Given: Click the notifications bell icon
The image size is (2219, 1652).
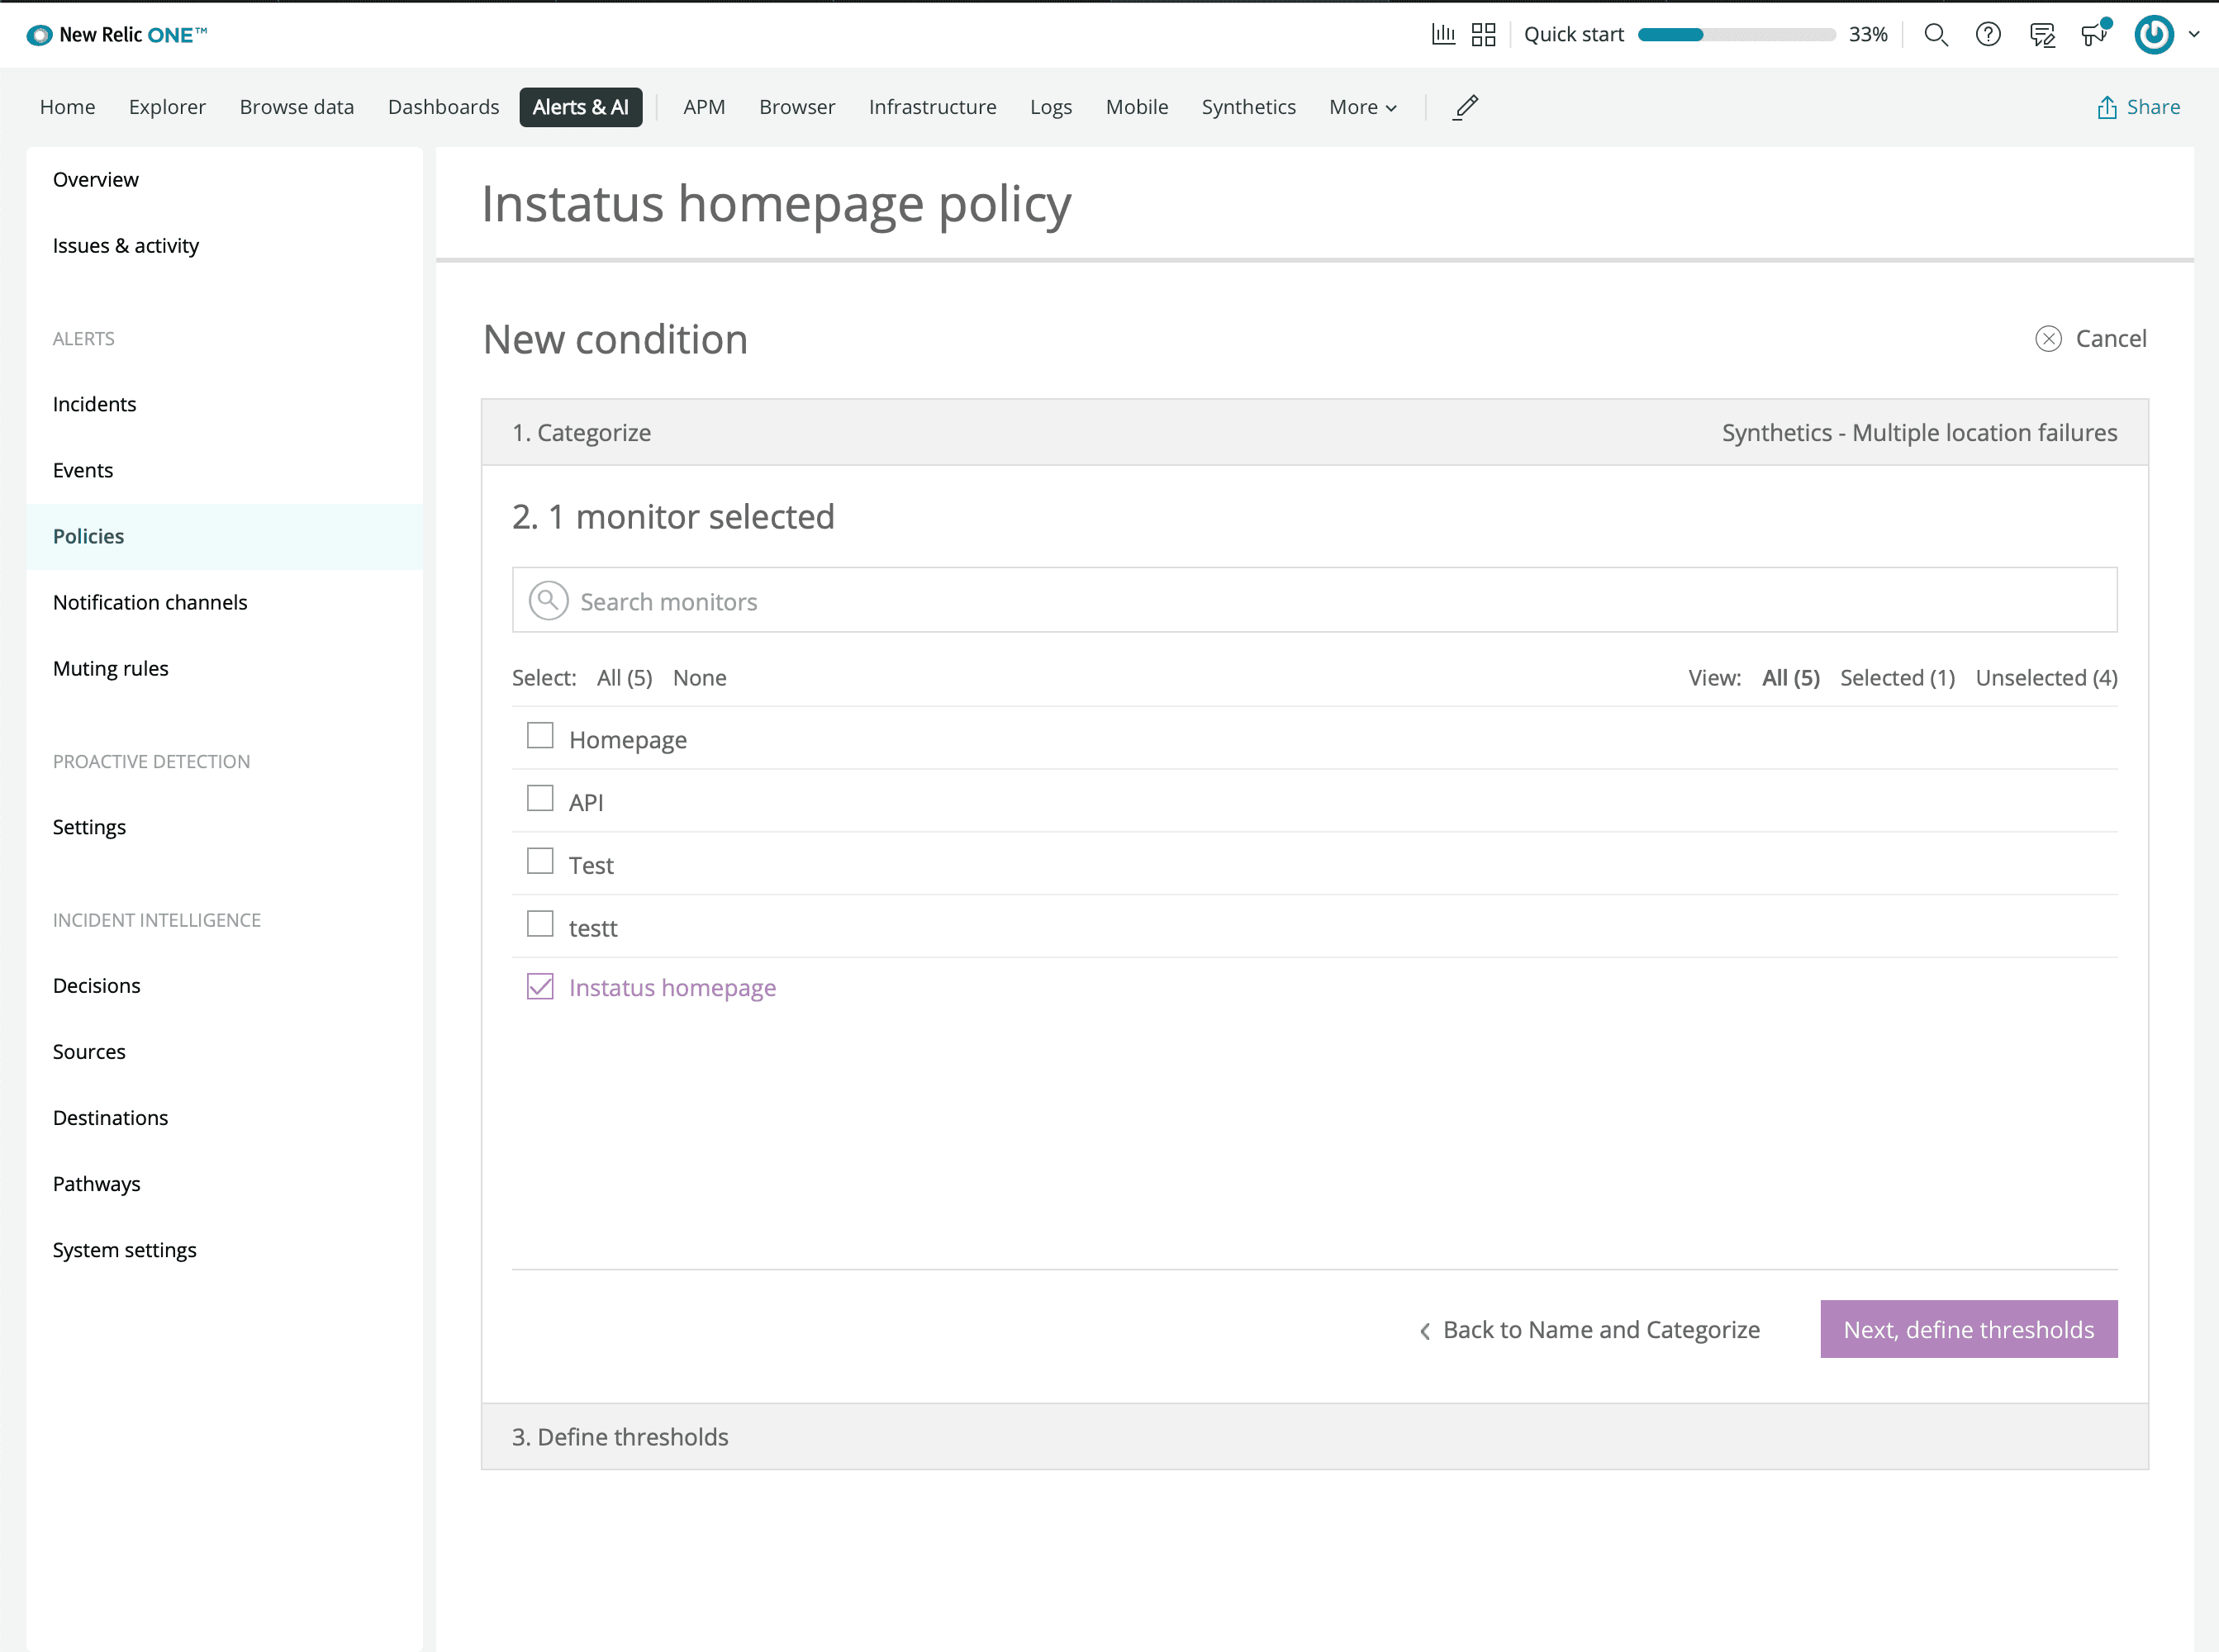Looking at the screenshot, I should click(x=2094, y=33).
